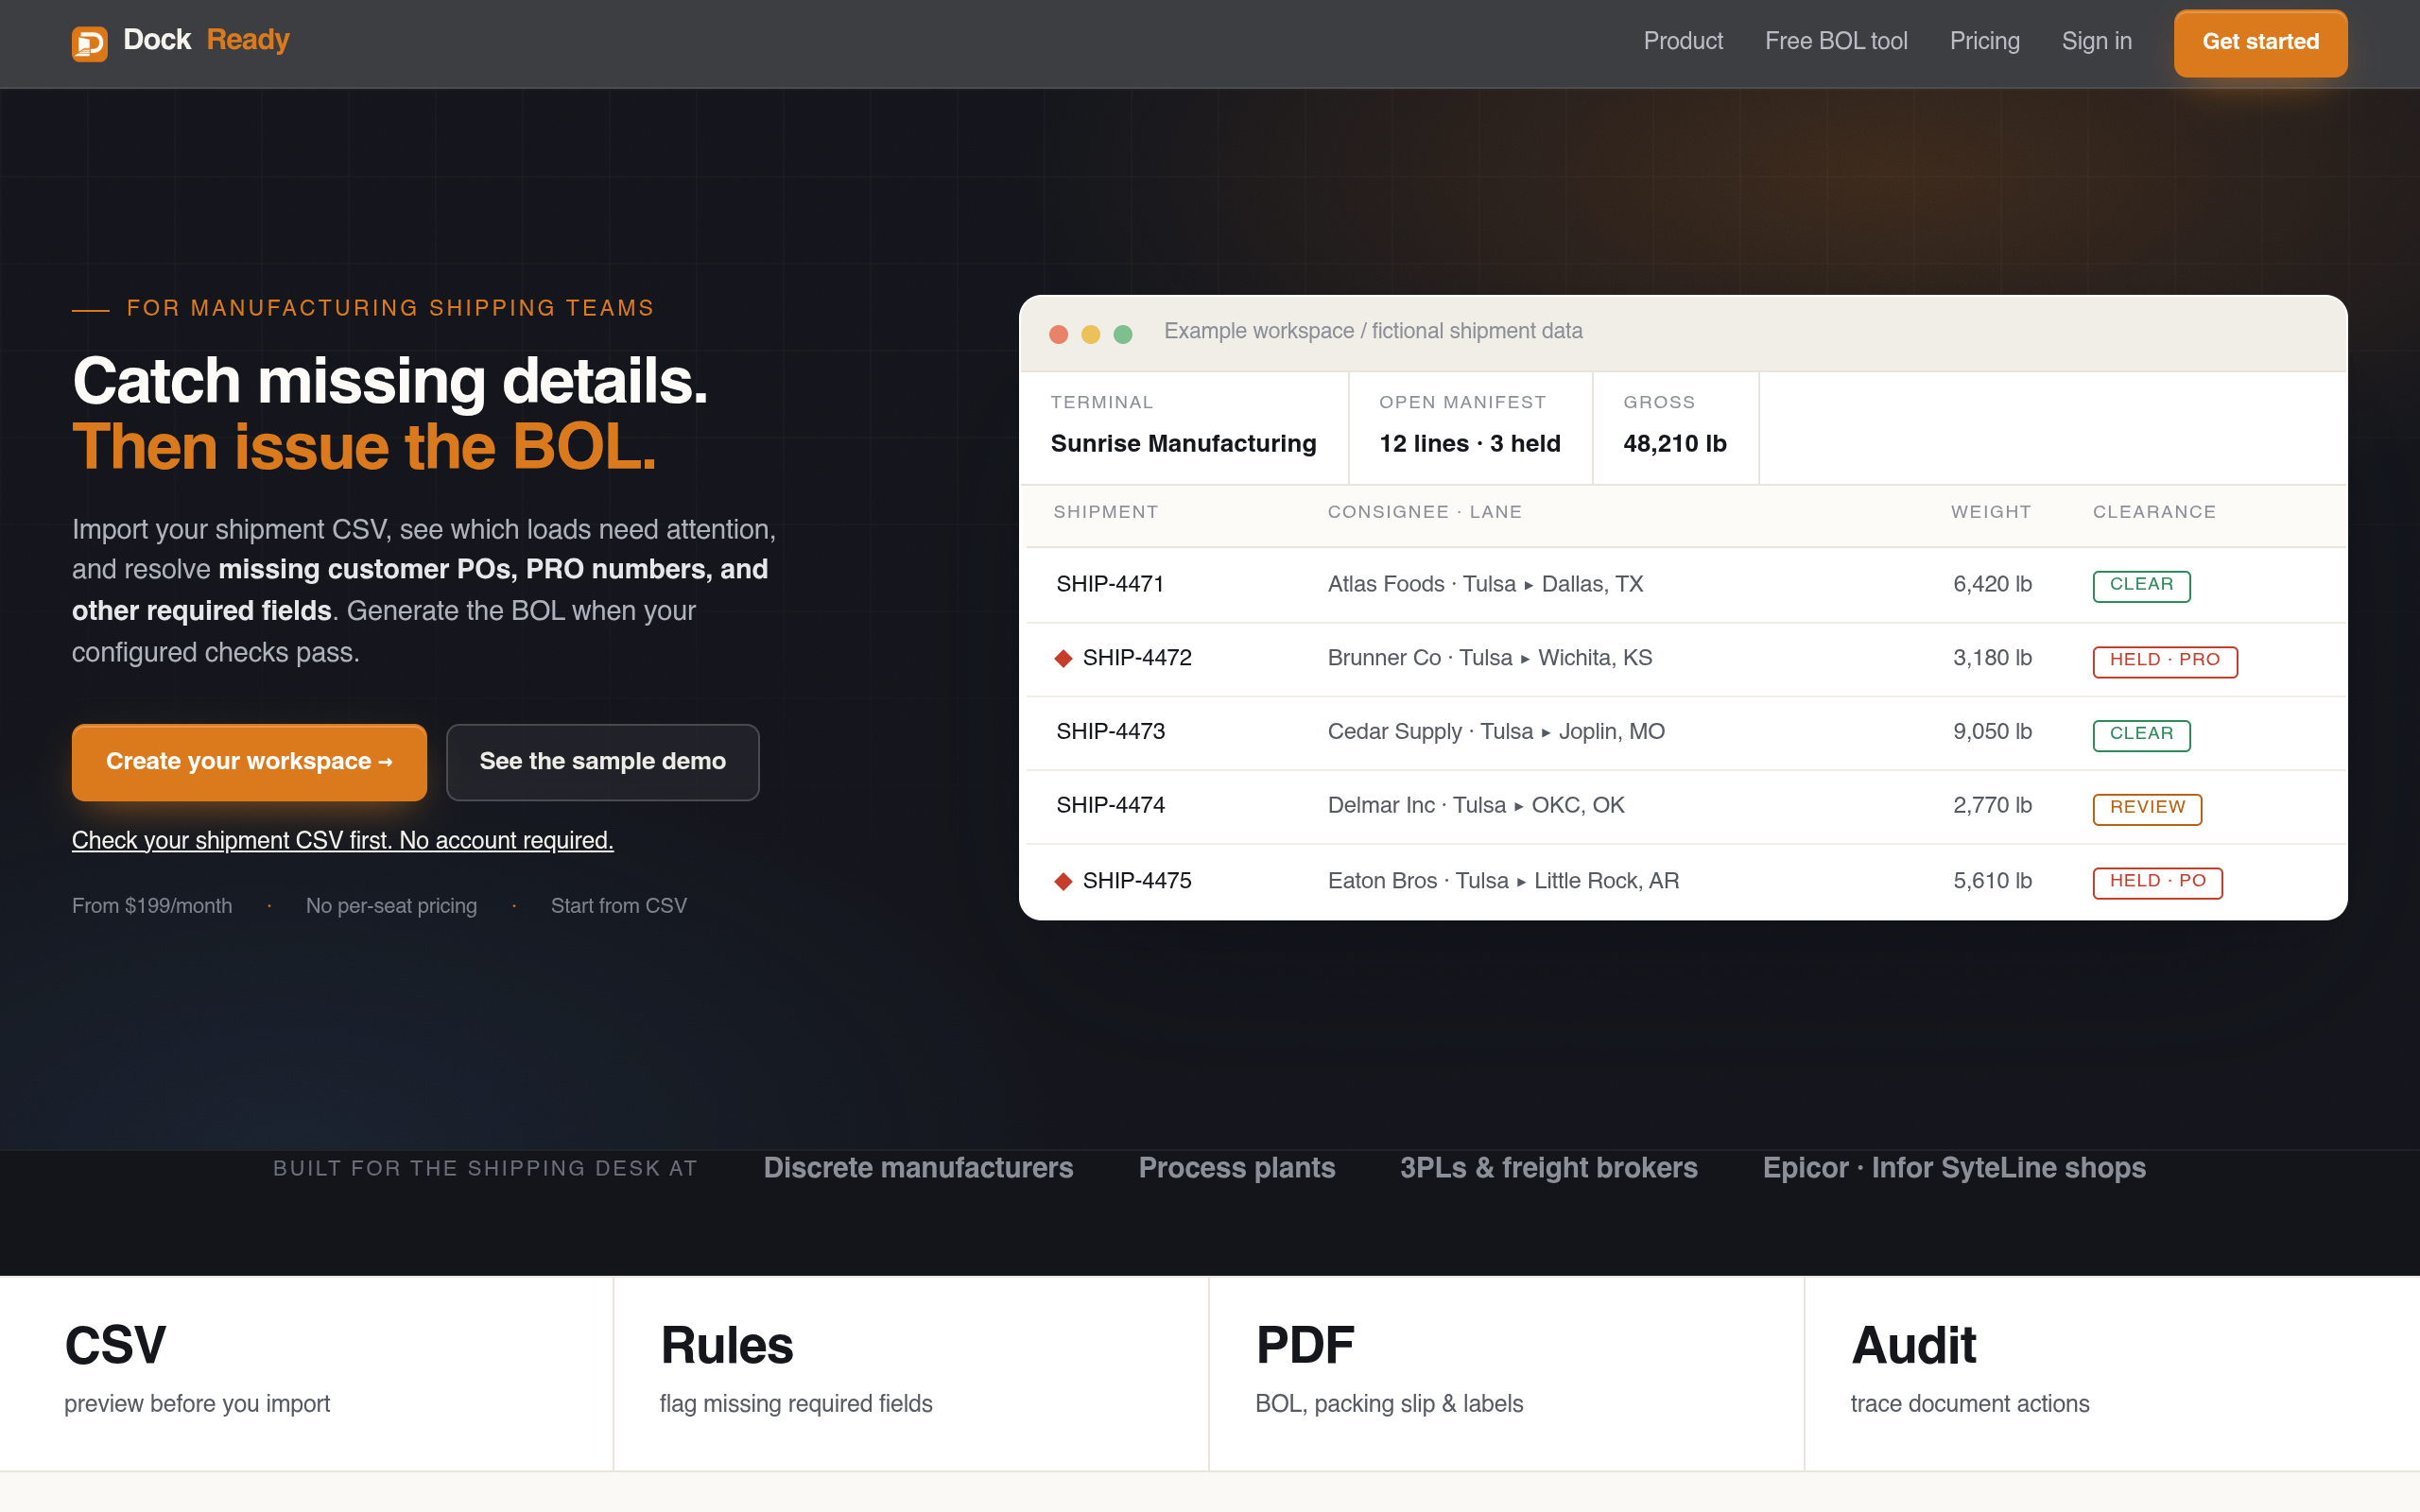Click 3PLs & freight brokers label
This screenshot has width=2420, height=1512.
tap(1548, 1168)
